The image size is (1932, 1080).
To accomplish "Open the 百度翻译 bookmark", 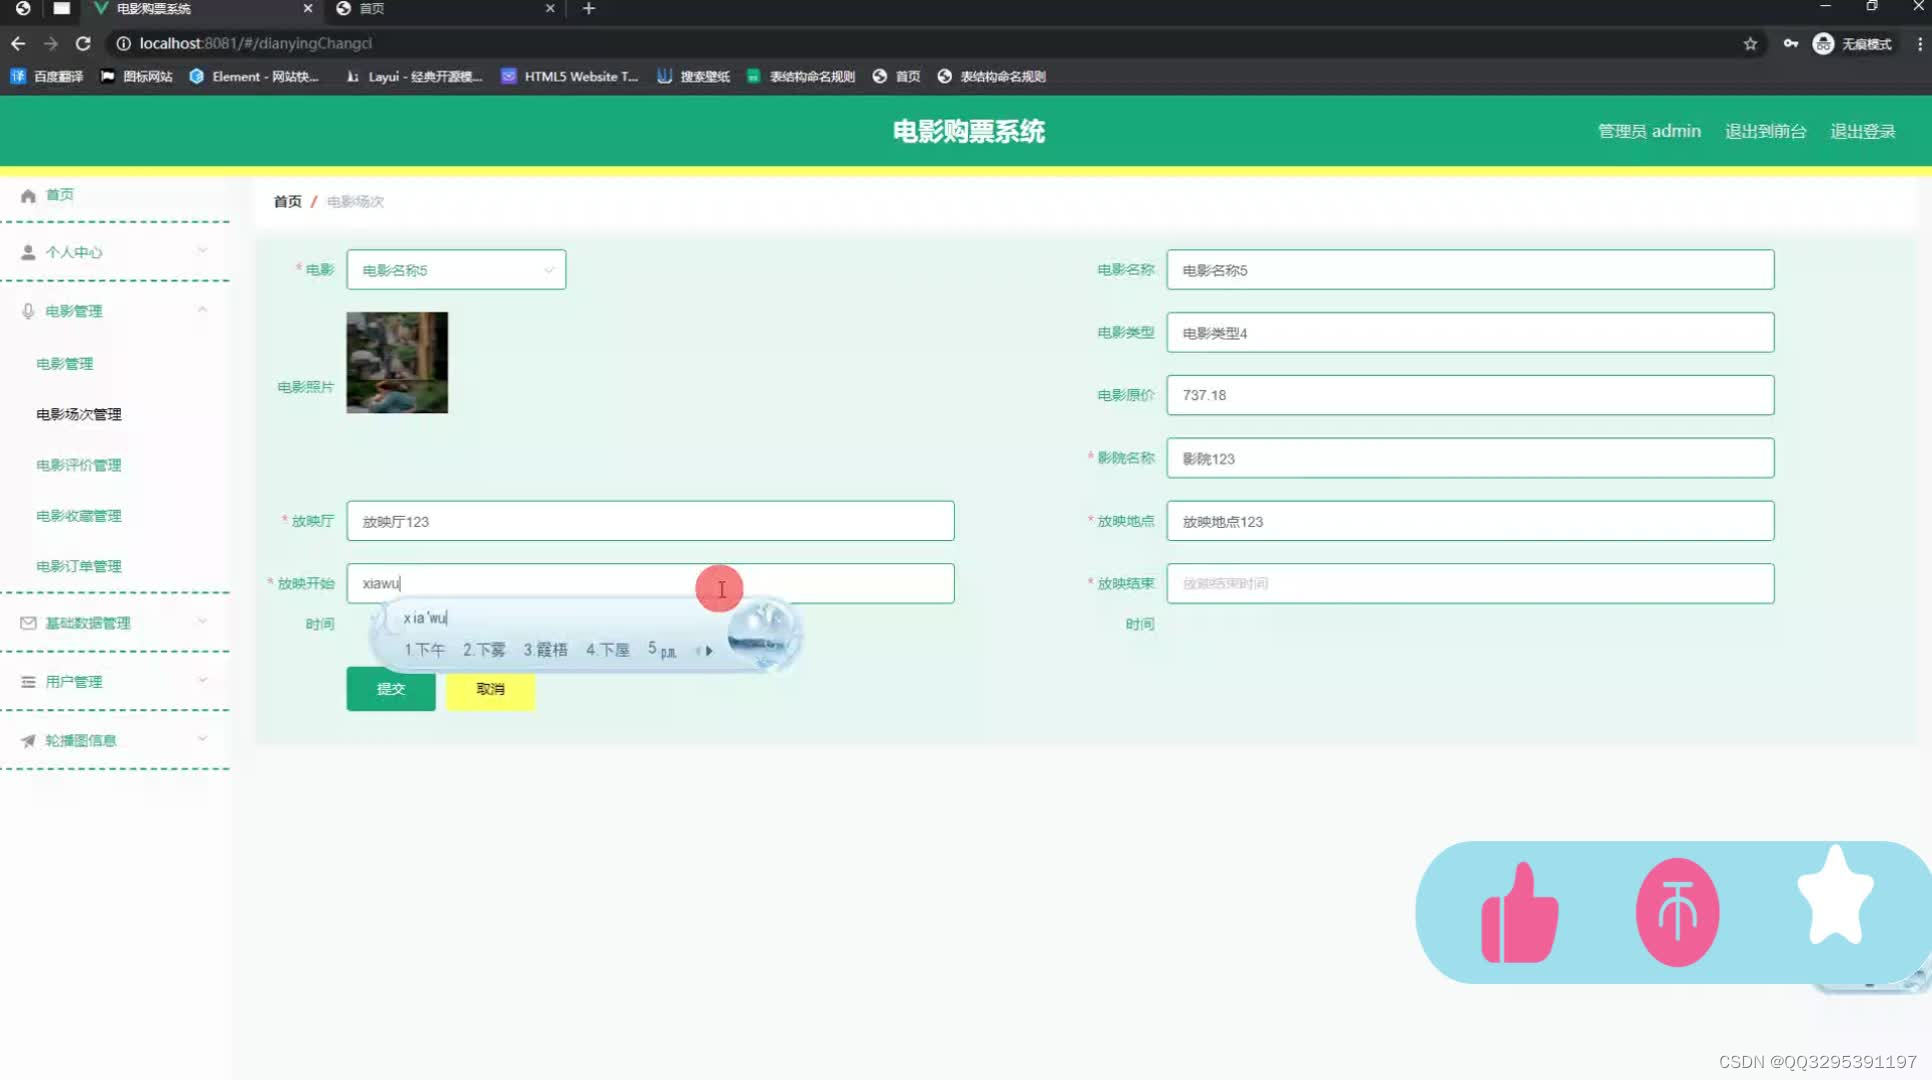I will 47,76.
